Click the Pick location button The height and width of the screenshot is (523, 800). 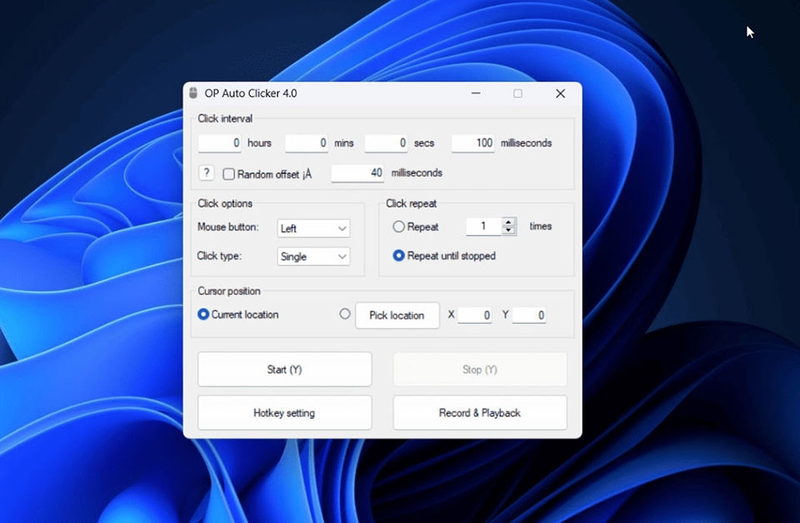tap(397, 315)
